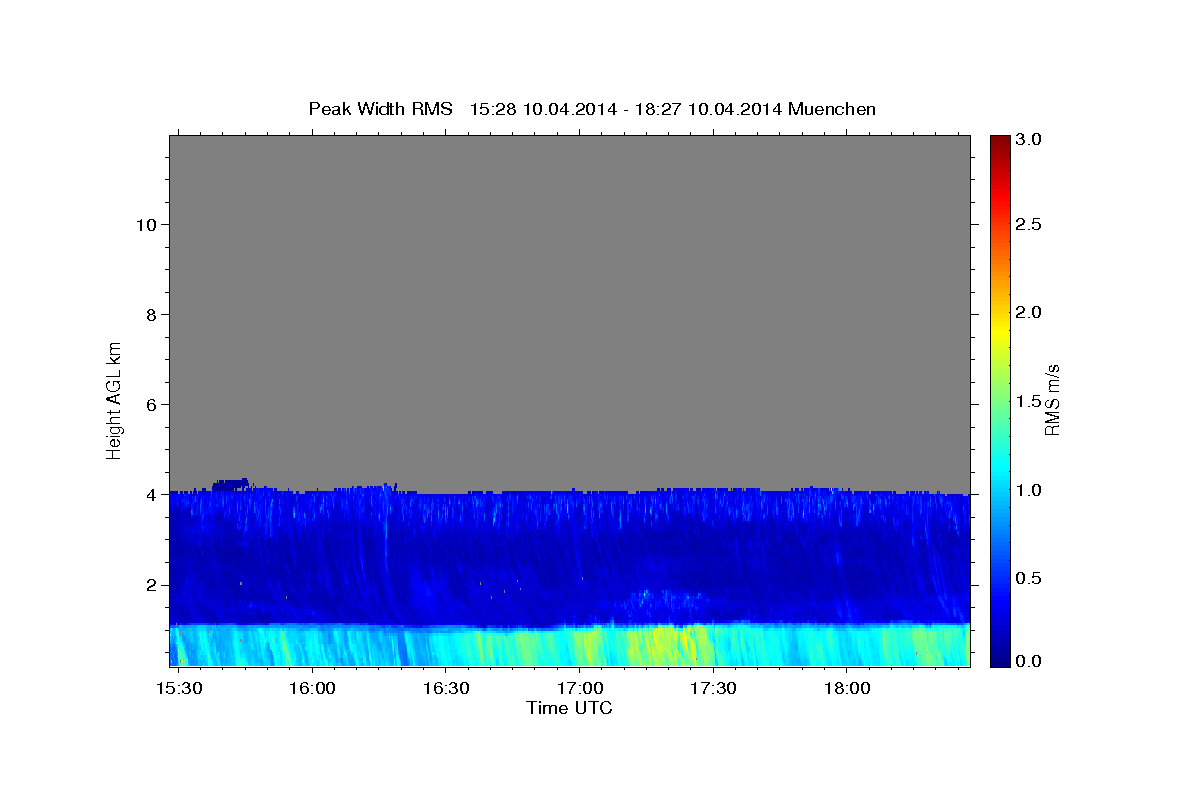The height and width of the screenshot is (800, 1200).
Task: Click the dark blue bump above 4 km near 15:40
Action: click(x=231, y=484)
